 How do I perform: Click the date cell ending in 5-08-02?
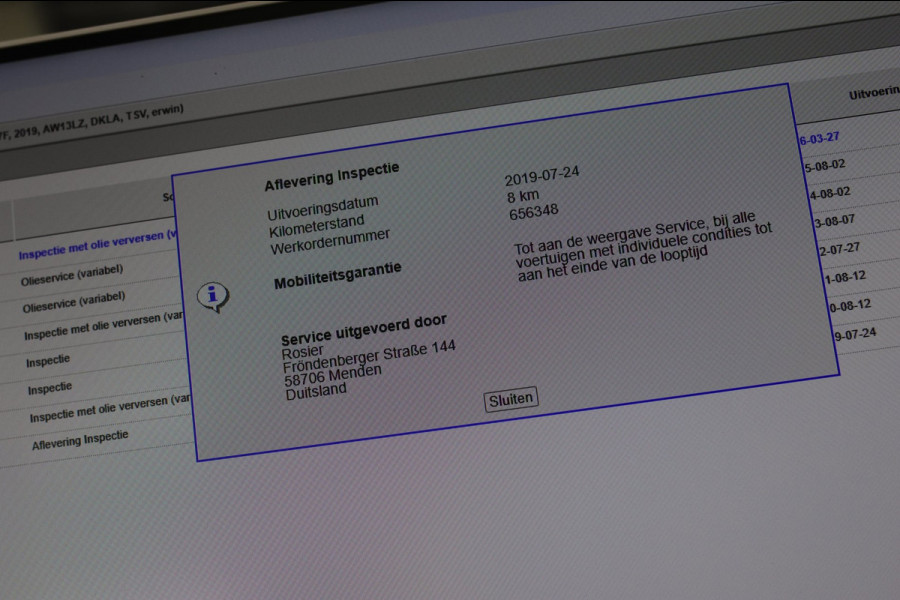click(826, 166)
